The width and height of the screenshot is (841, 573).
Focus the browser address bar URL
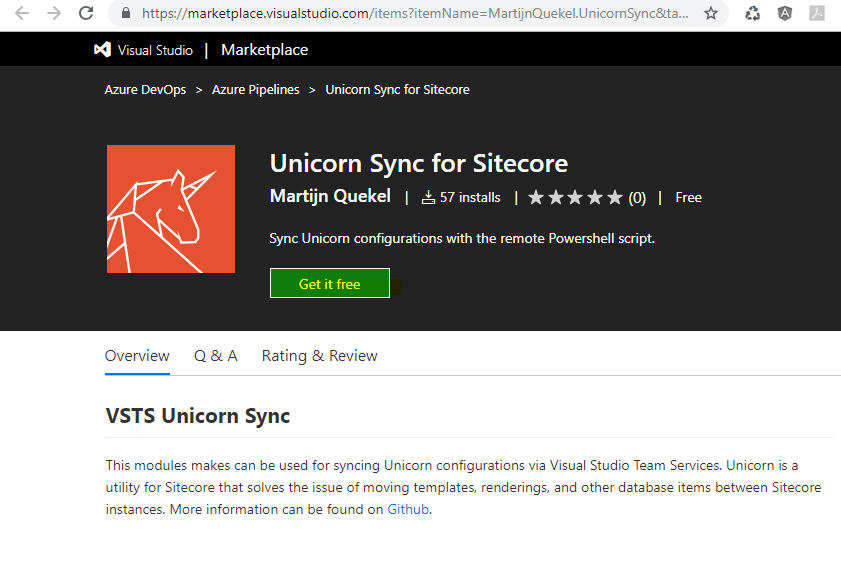click(415, 13)
